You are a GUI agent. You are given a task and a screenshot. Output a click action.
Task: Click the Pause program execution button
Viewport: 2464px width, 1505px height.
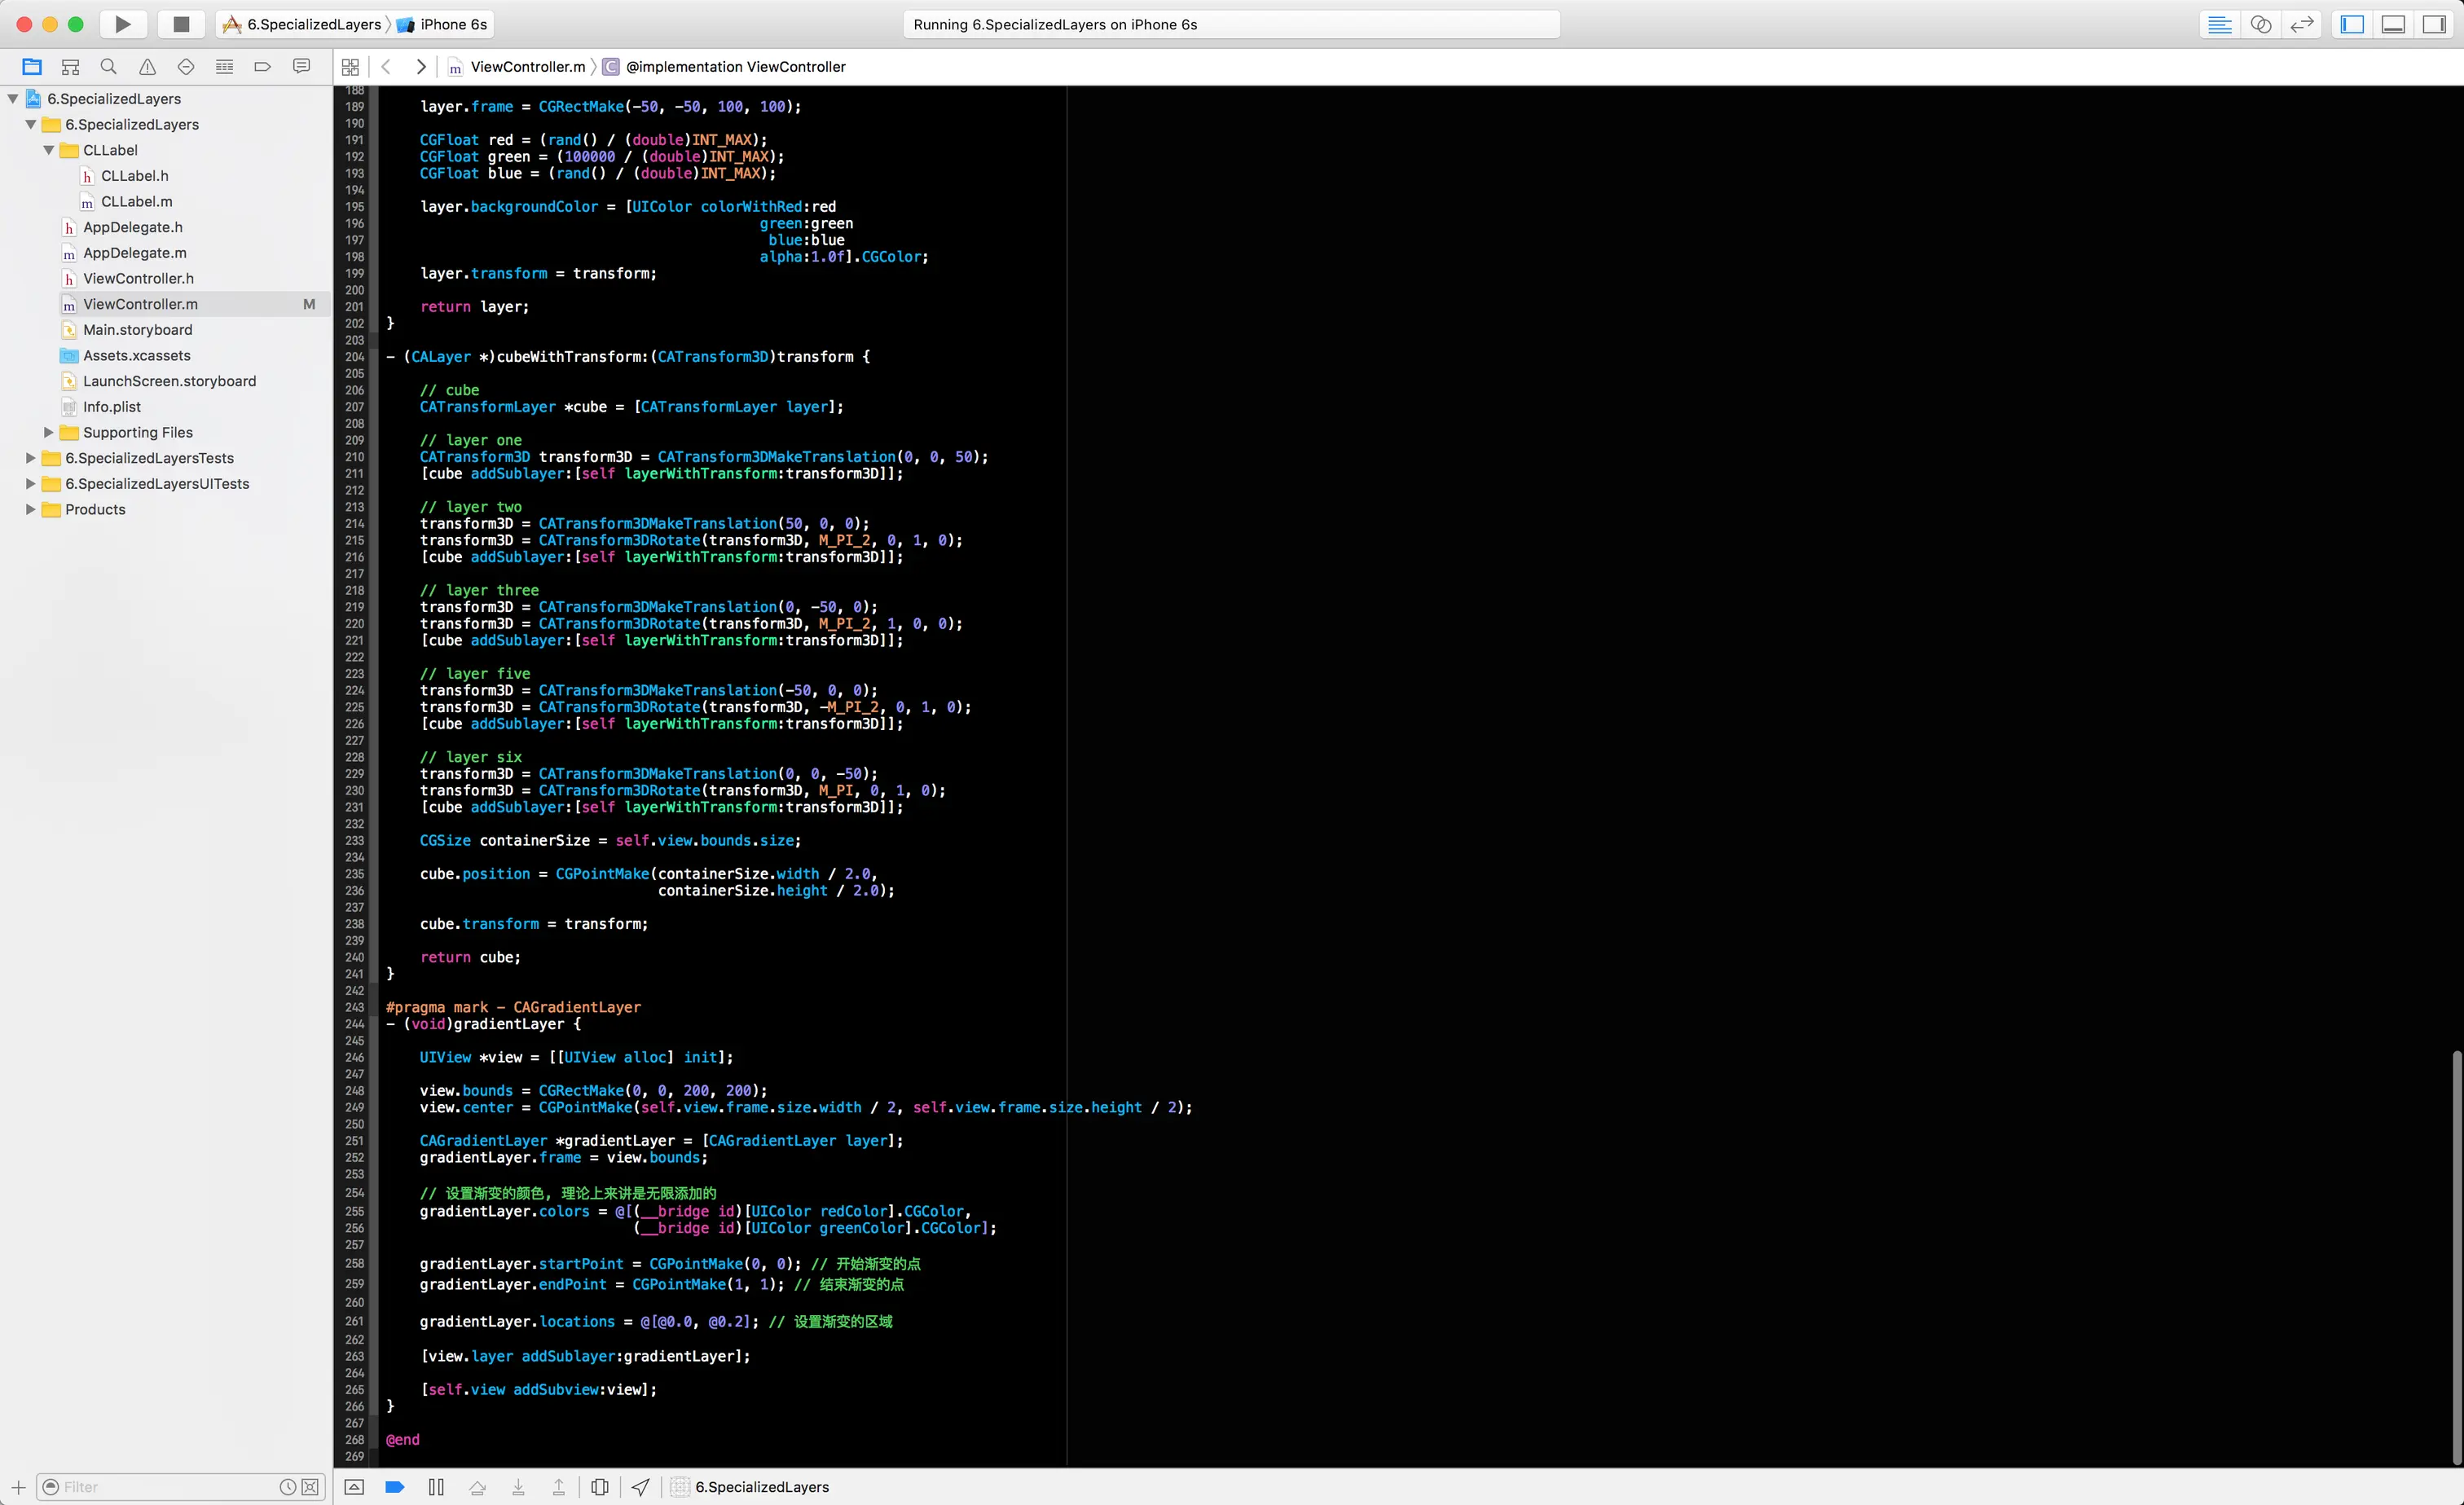tap(436, 1487)
